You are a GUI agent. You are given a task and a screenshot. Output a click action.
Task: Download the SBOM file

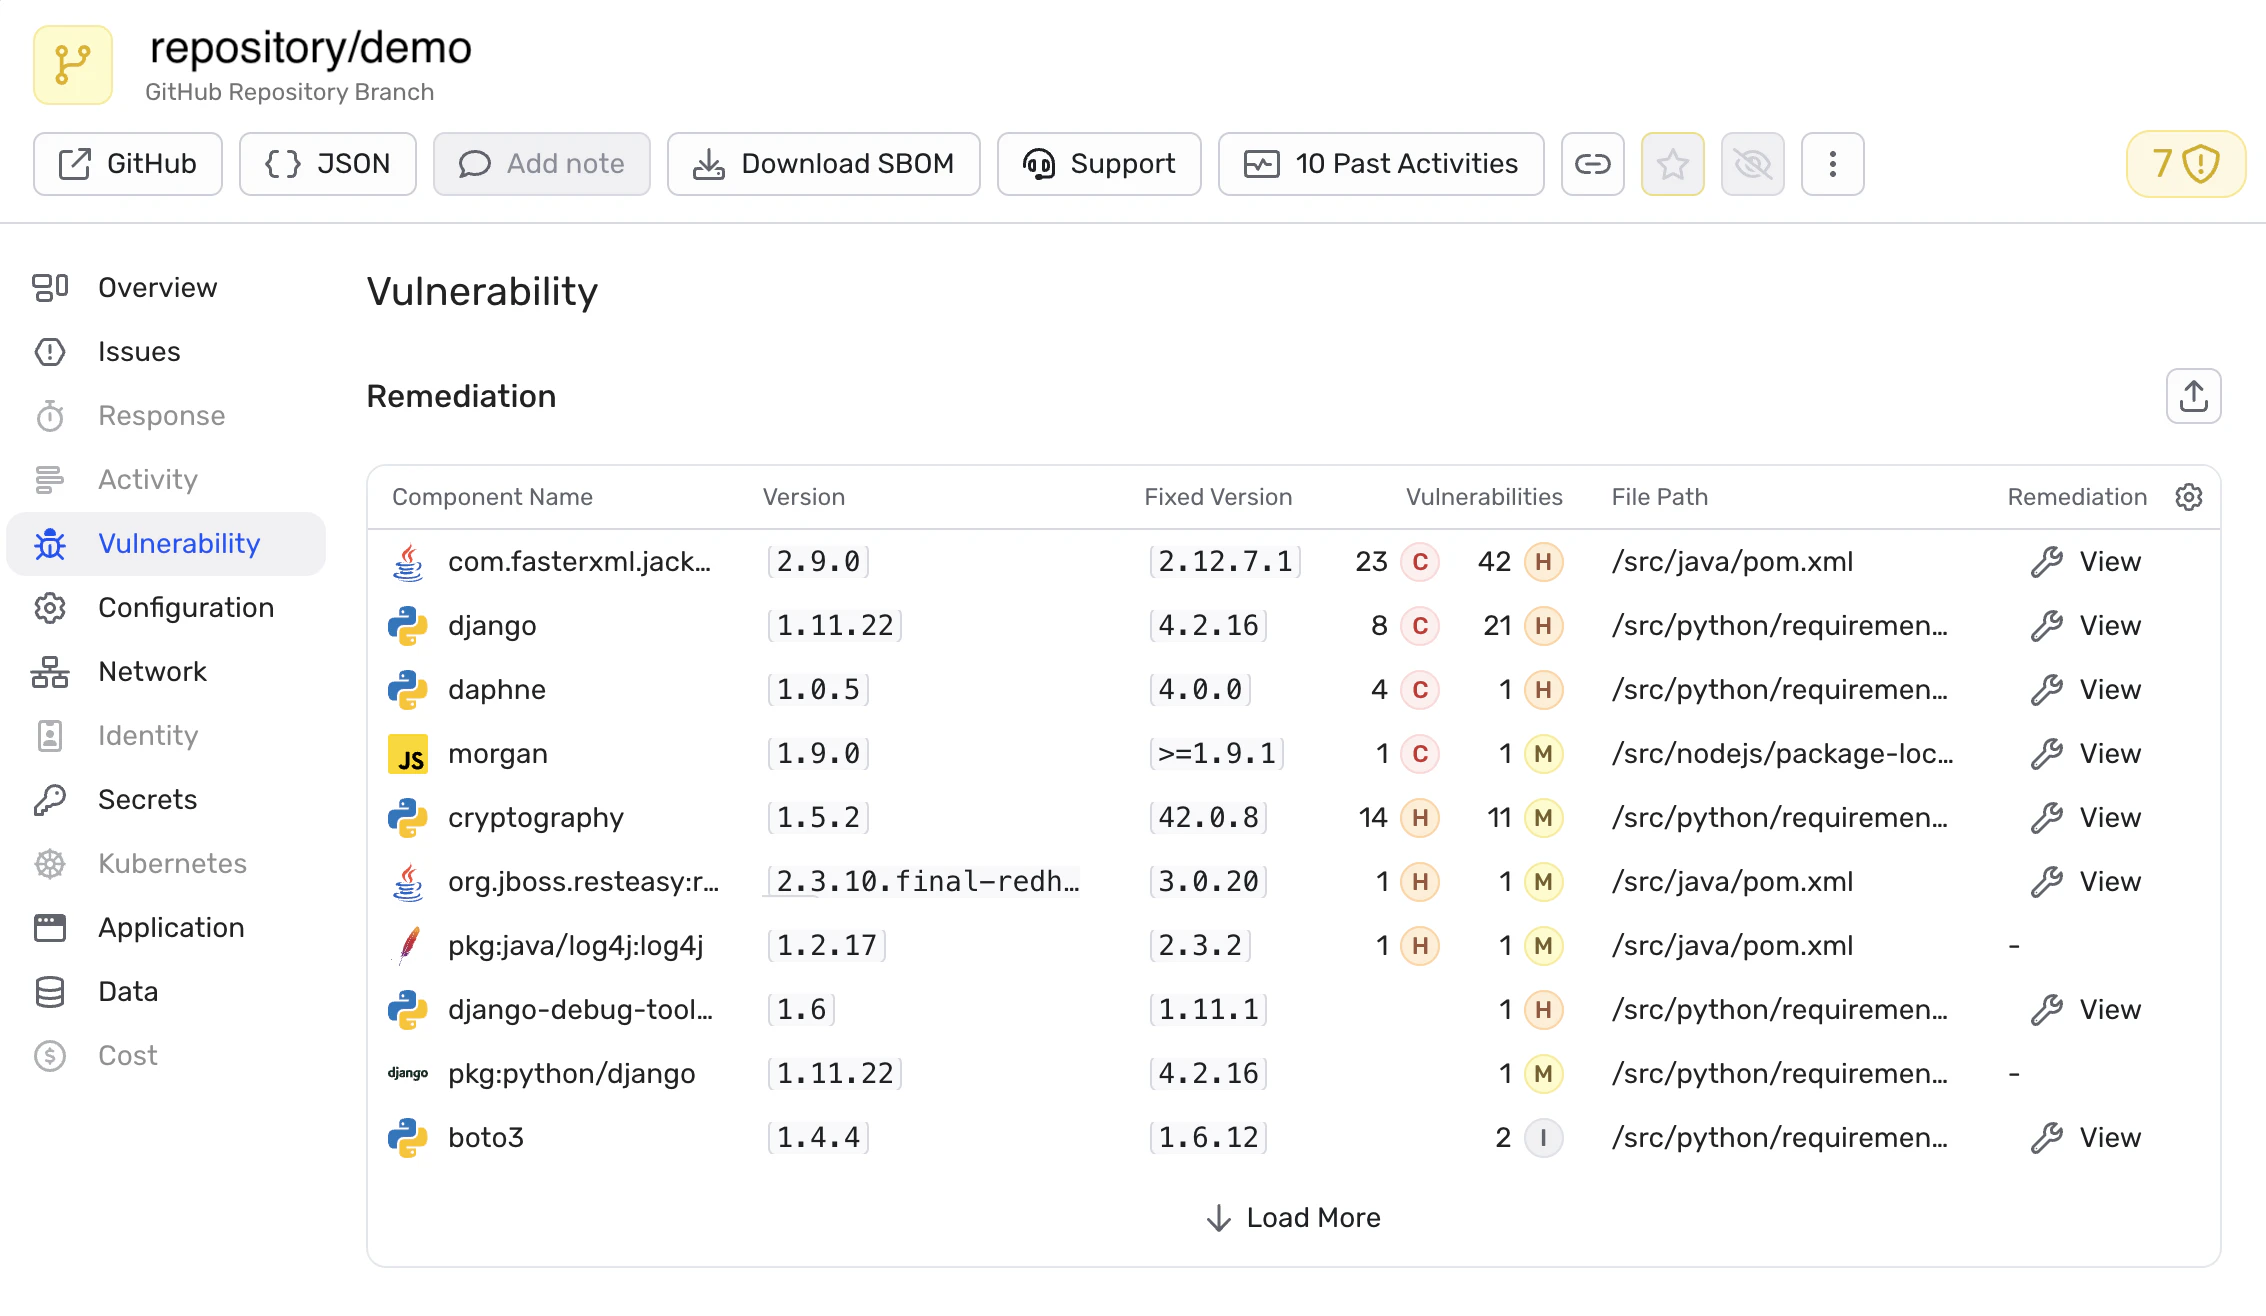pyautogui.click(x=824, y=164)
